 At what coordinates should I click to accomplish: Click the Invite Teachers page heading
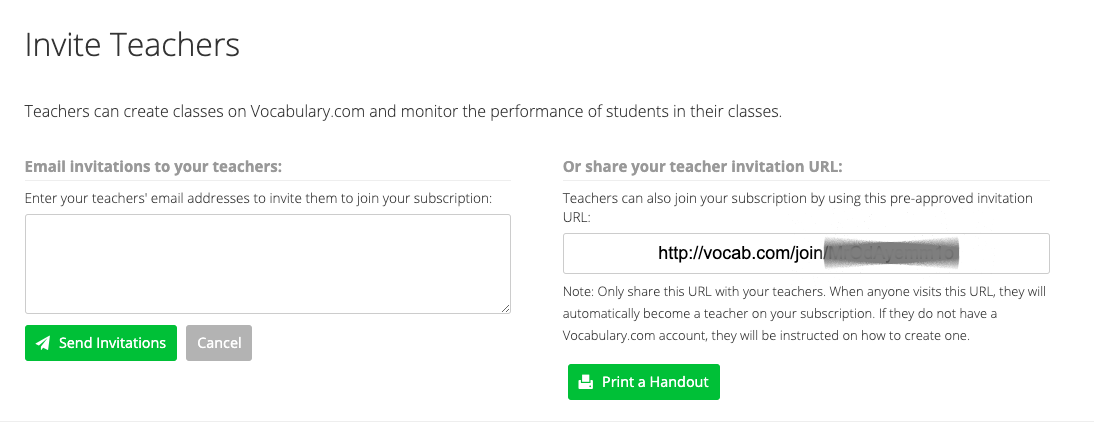coord(132,45)
